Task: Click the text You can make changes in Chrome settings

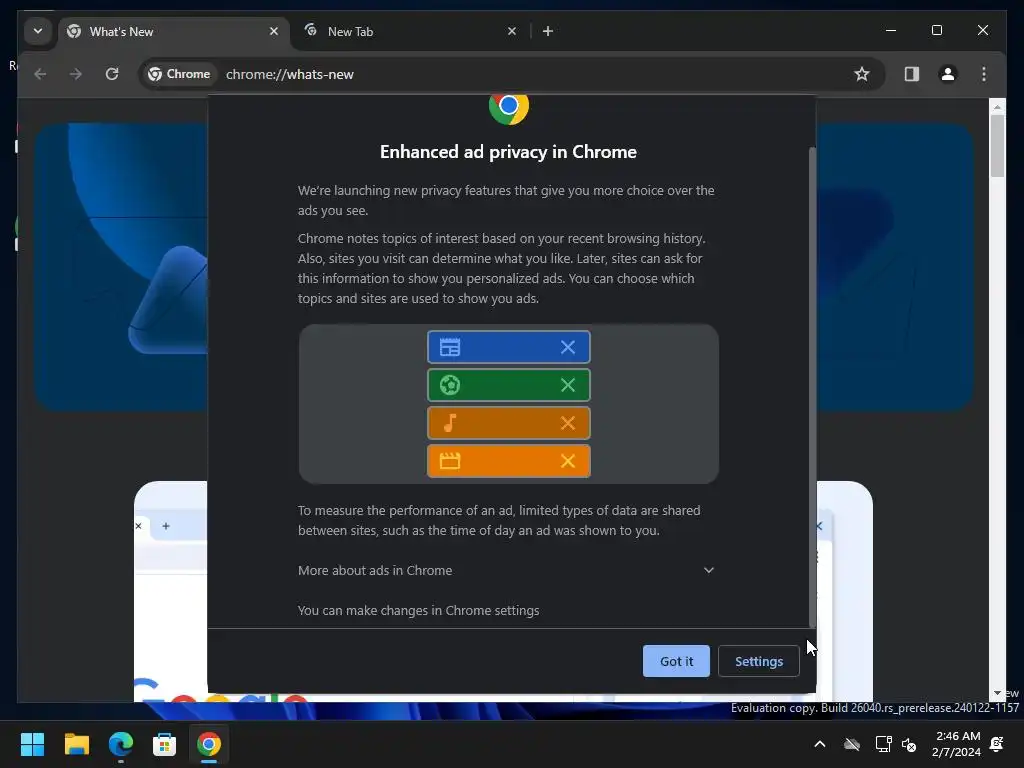Action: pos(419,611)
